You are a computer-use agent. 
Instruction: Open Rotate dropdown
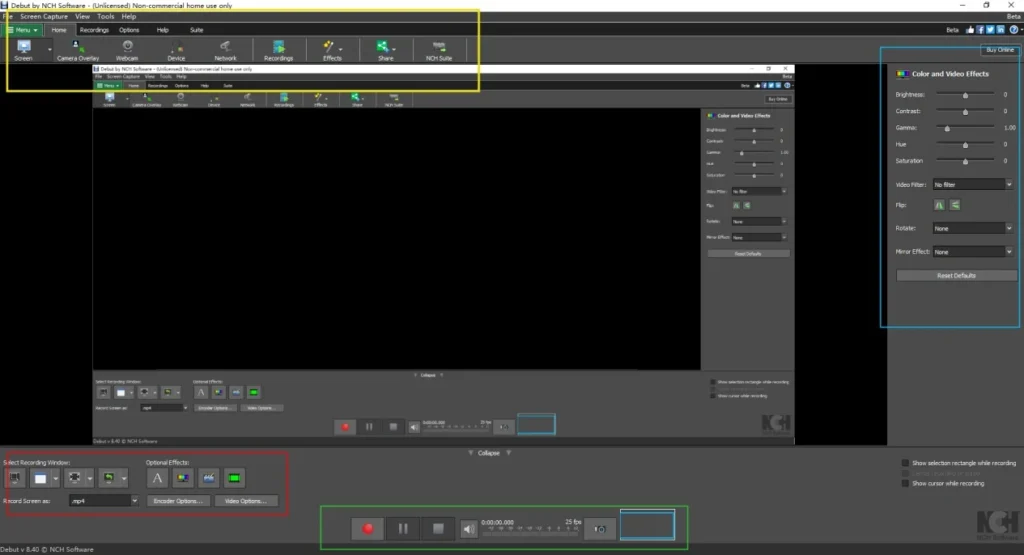(972, 229)
